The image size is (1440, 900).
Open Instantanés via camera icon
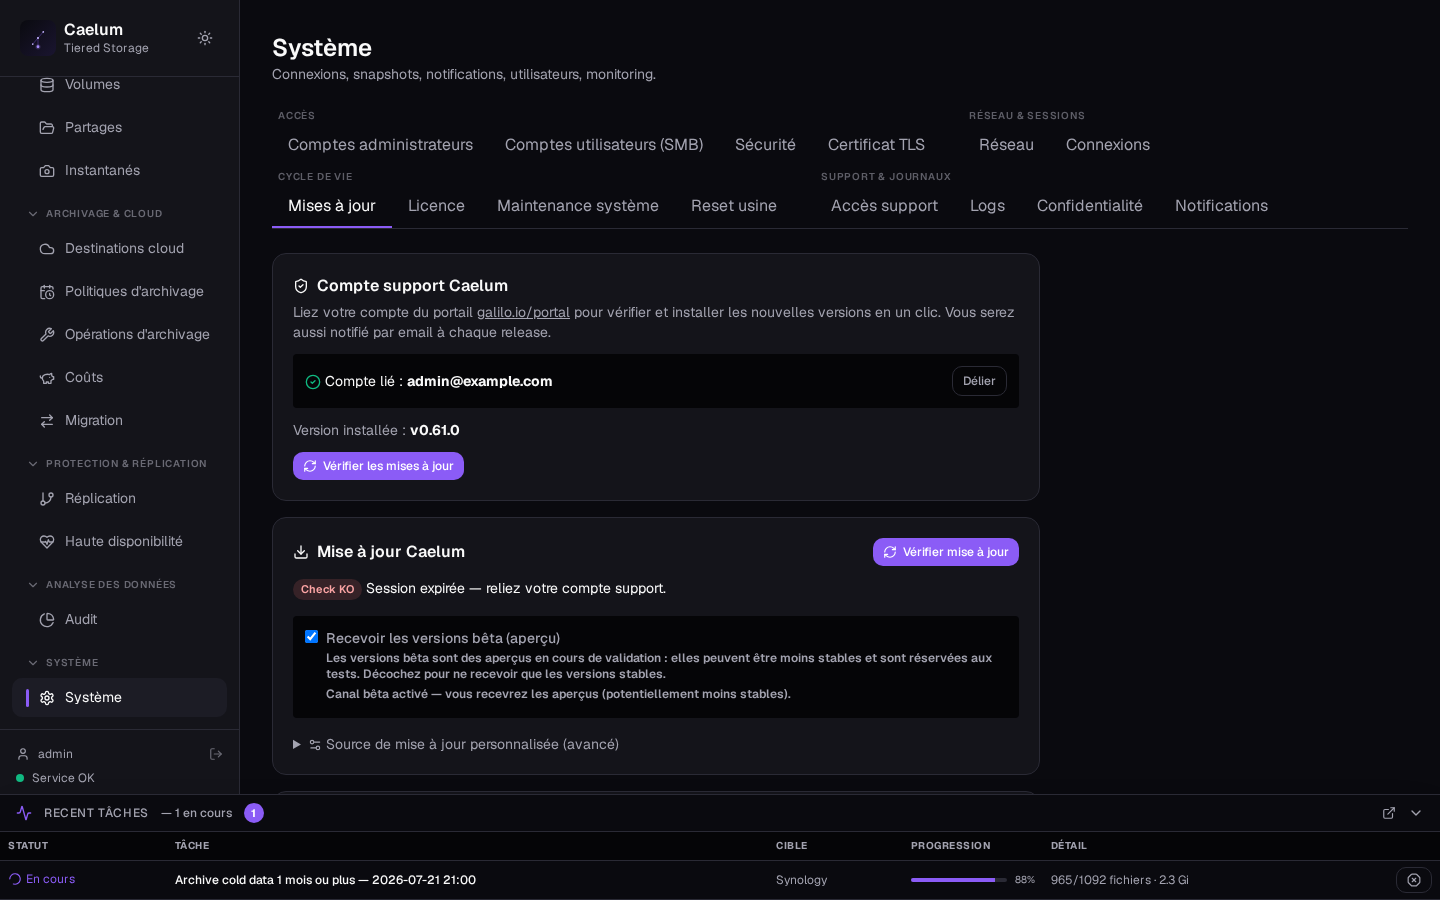pos(47,171)
